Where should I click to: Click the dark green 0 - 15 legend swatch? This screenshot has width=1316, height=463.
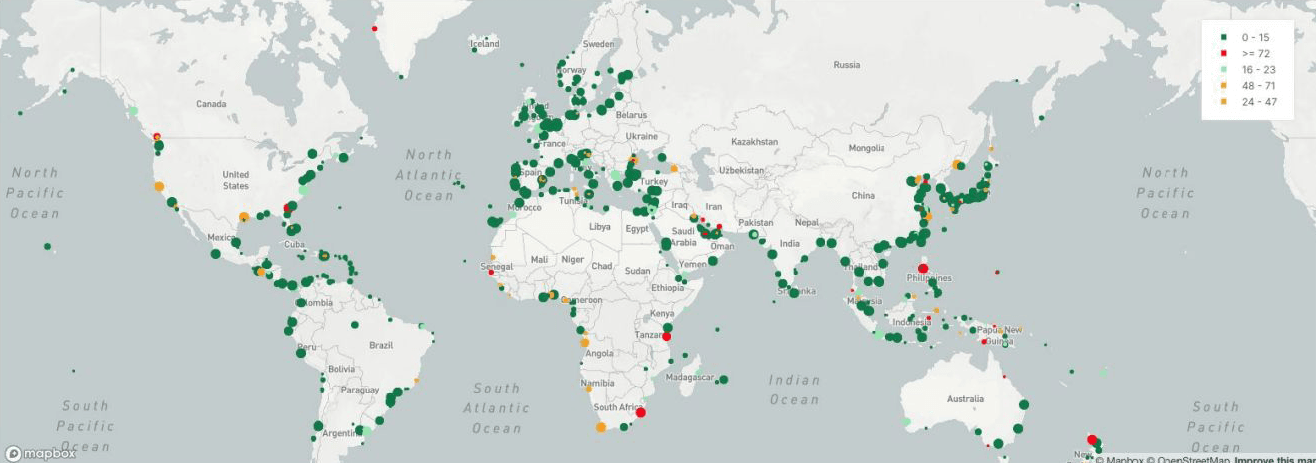pyautogui.click(x=1223, y=37)
